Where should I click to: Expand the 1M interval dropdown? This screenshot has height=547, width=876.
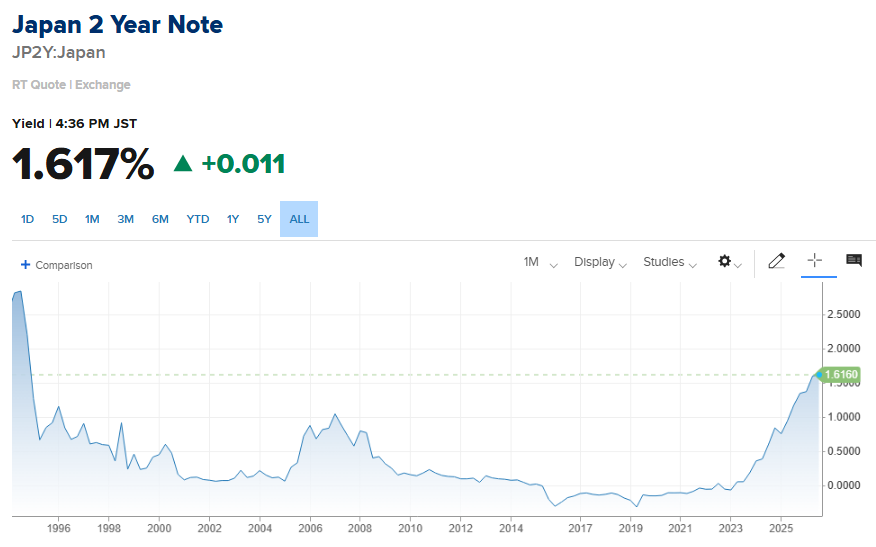pos(540,262)
